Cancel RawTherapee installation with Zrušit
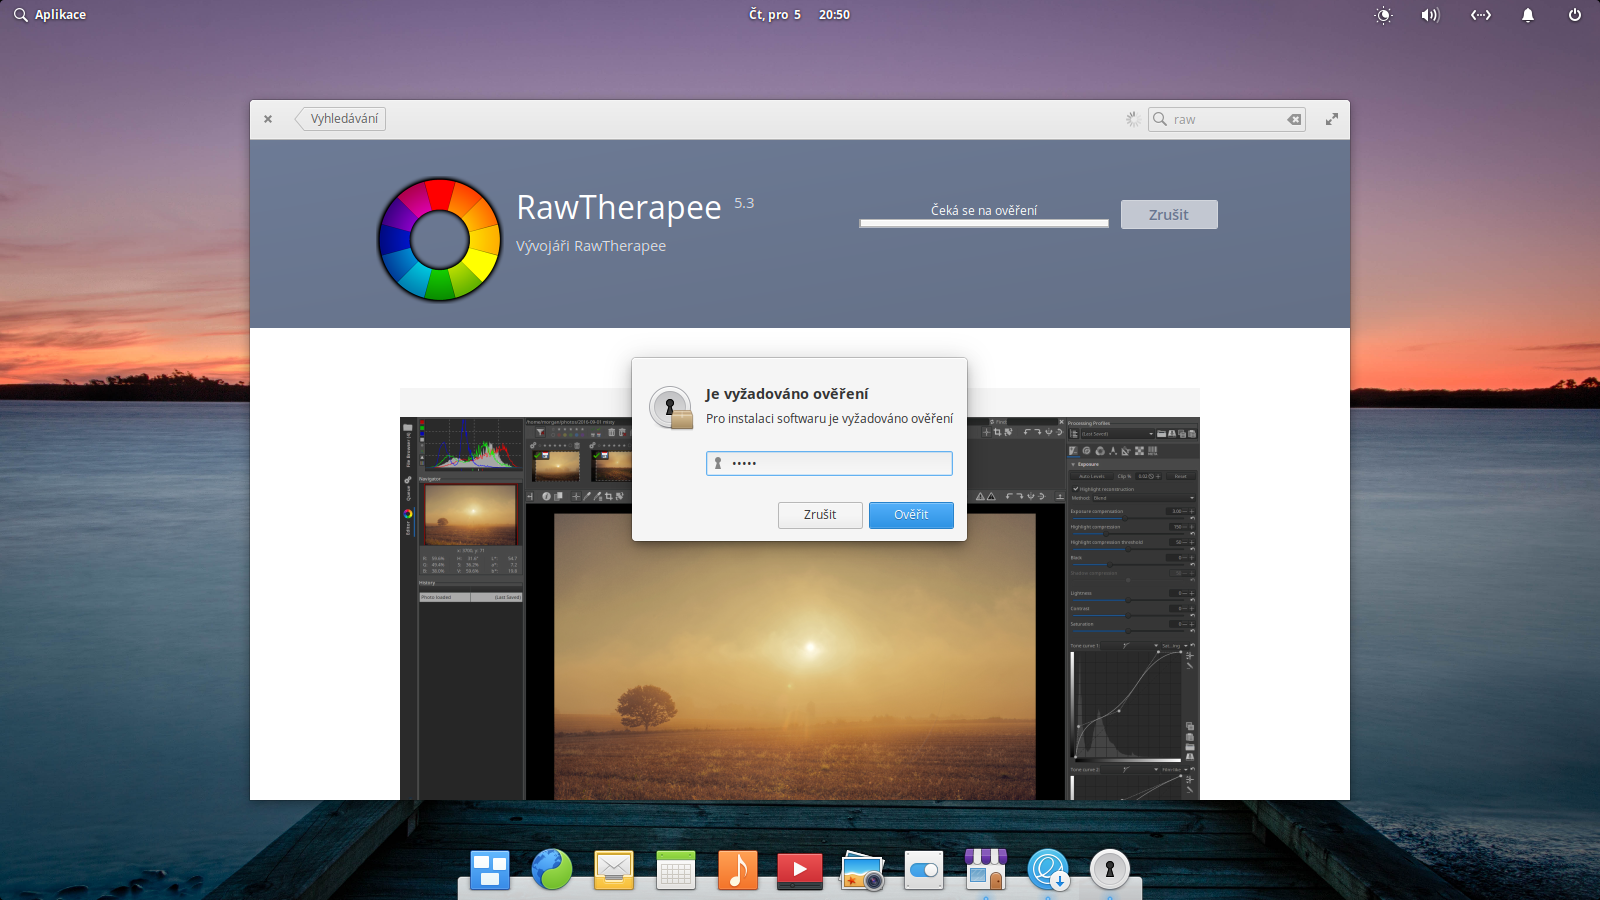 [x=1169, y=214]
